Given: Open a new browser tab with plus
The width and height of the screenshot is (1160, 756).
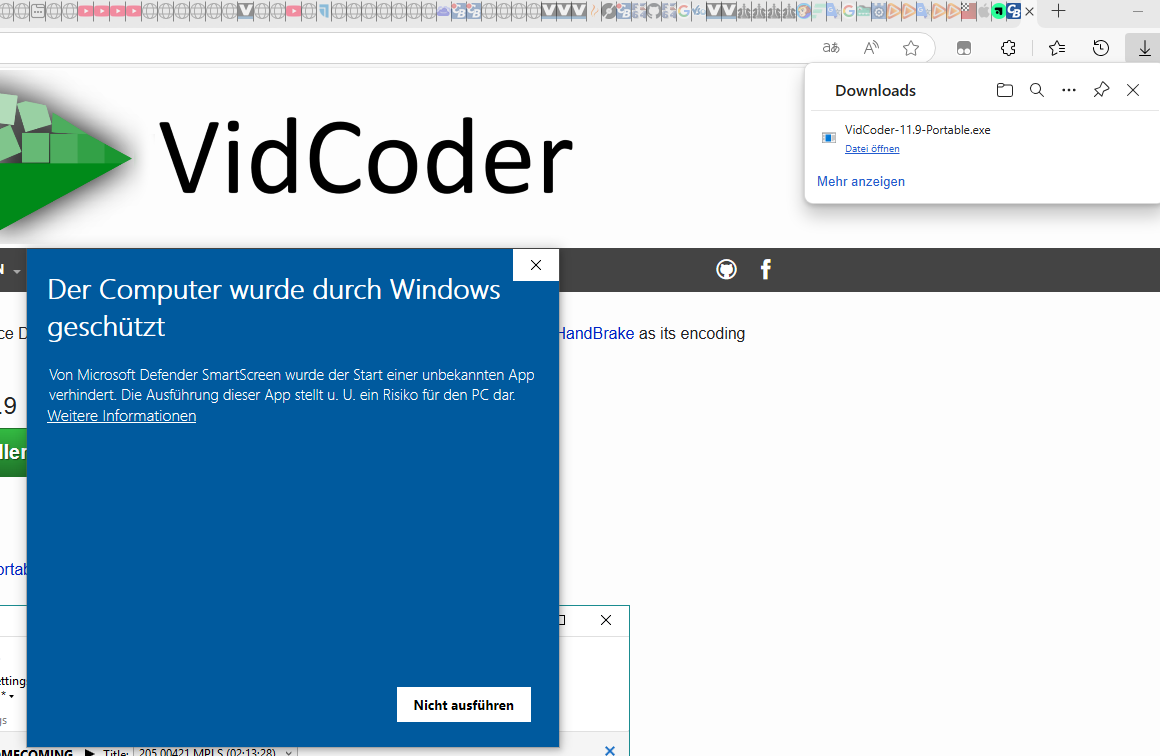Looking at the screenshot, I should 1059,11.
